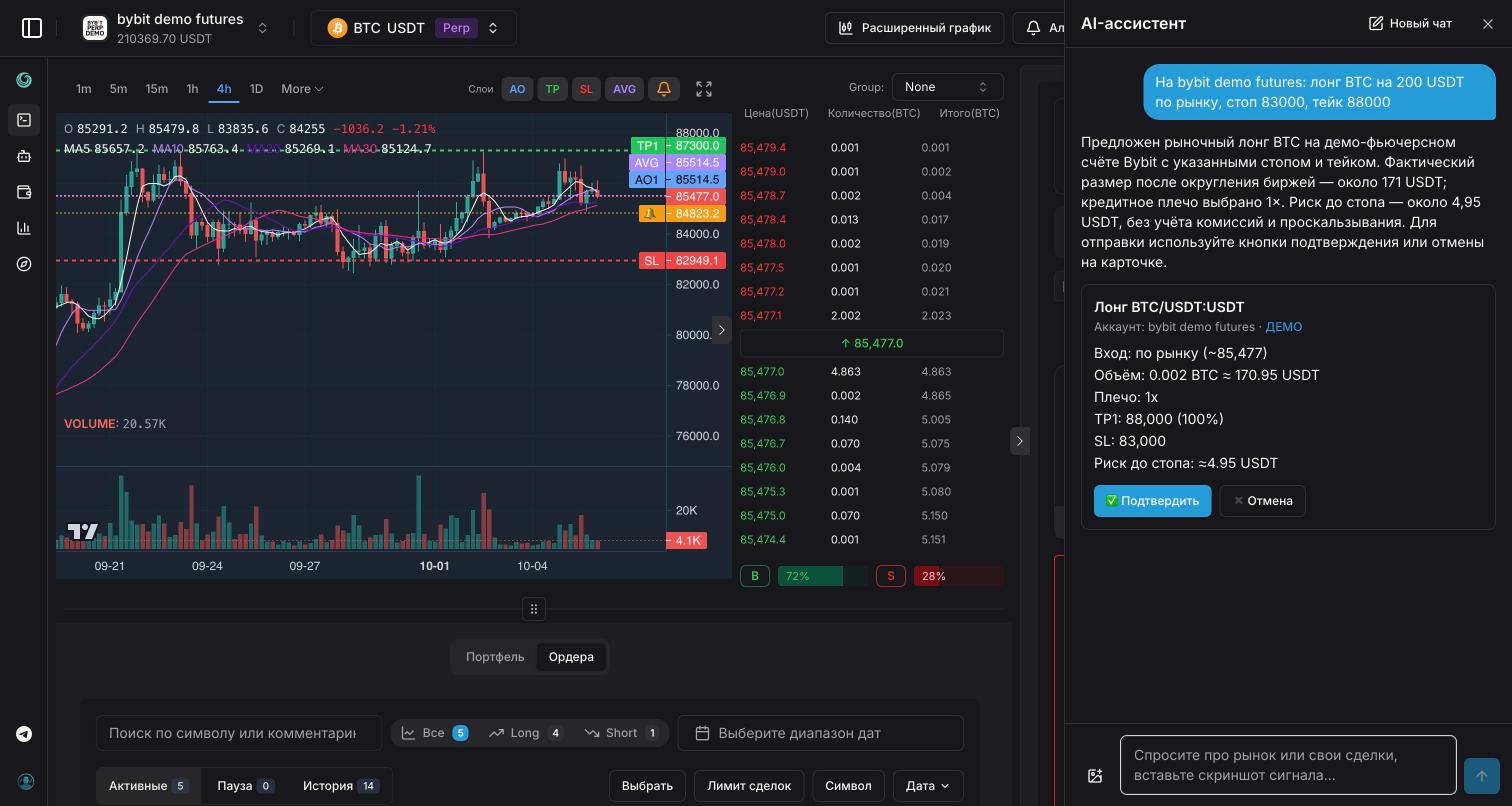This screenshot has width=1512, height=806.
Task: Click the home logo icon in sidebar
Action: tap(24, 80)
